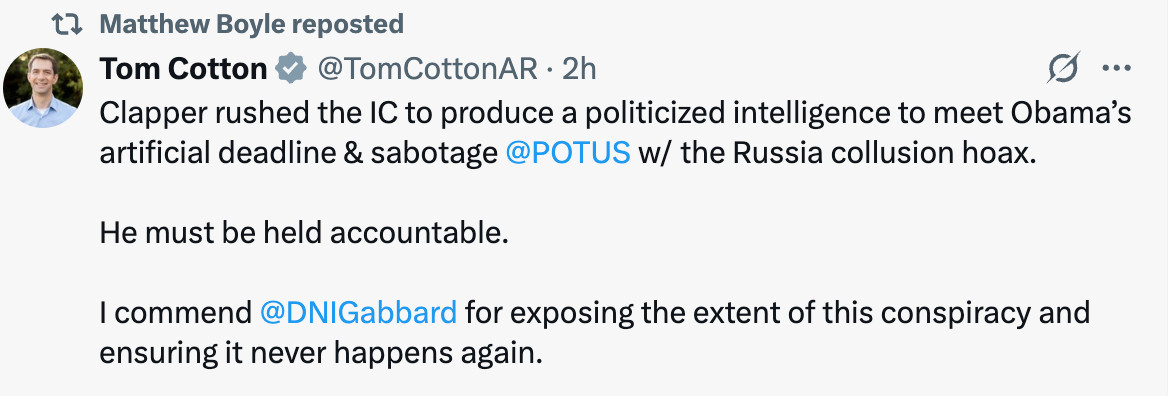Click the repost arrows icon above the tweet
The image size is (1168, 396).
(69, 25)
